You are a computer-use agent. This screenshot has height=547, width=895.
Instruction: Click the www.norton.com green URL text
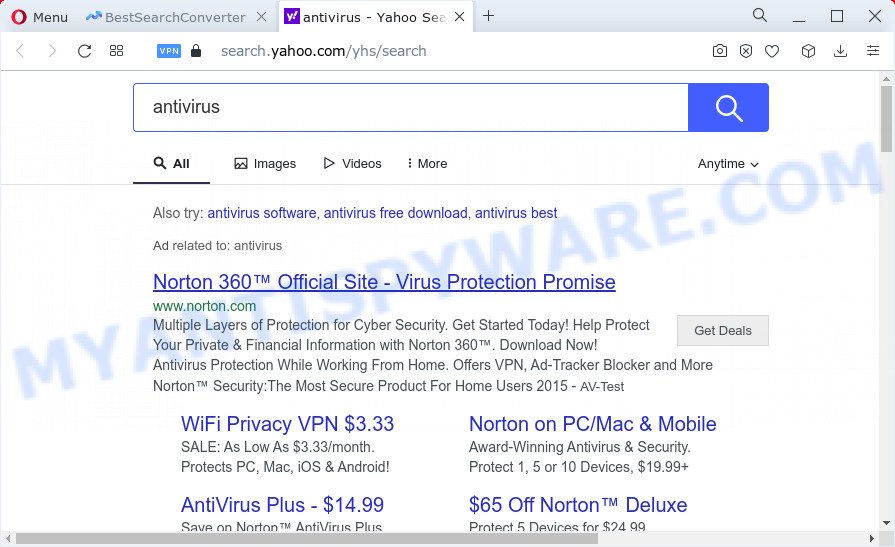pyautogui.click(x=204, y=306)
